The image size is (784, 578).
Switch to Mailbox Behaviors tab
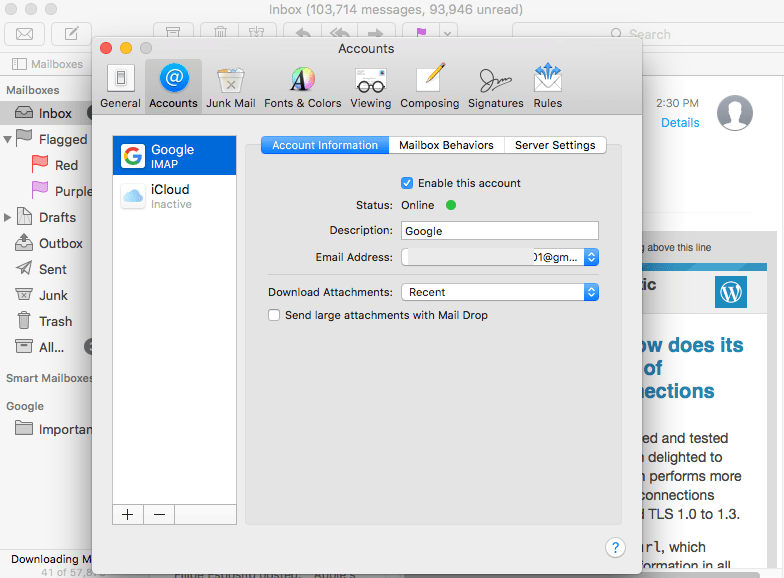pyautogui.click(x=446, y=145)
